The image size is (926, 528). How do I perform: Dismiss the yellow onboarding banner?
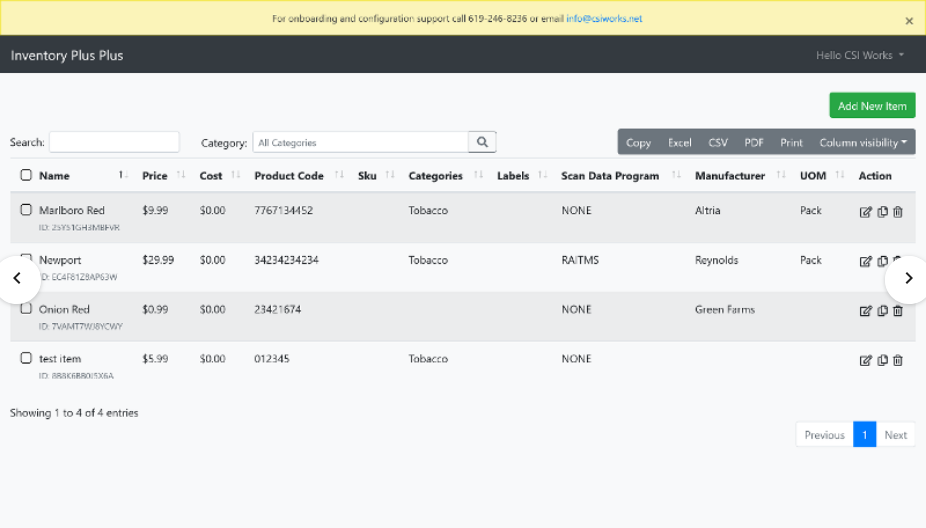click(909, 21)
